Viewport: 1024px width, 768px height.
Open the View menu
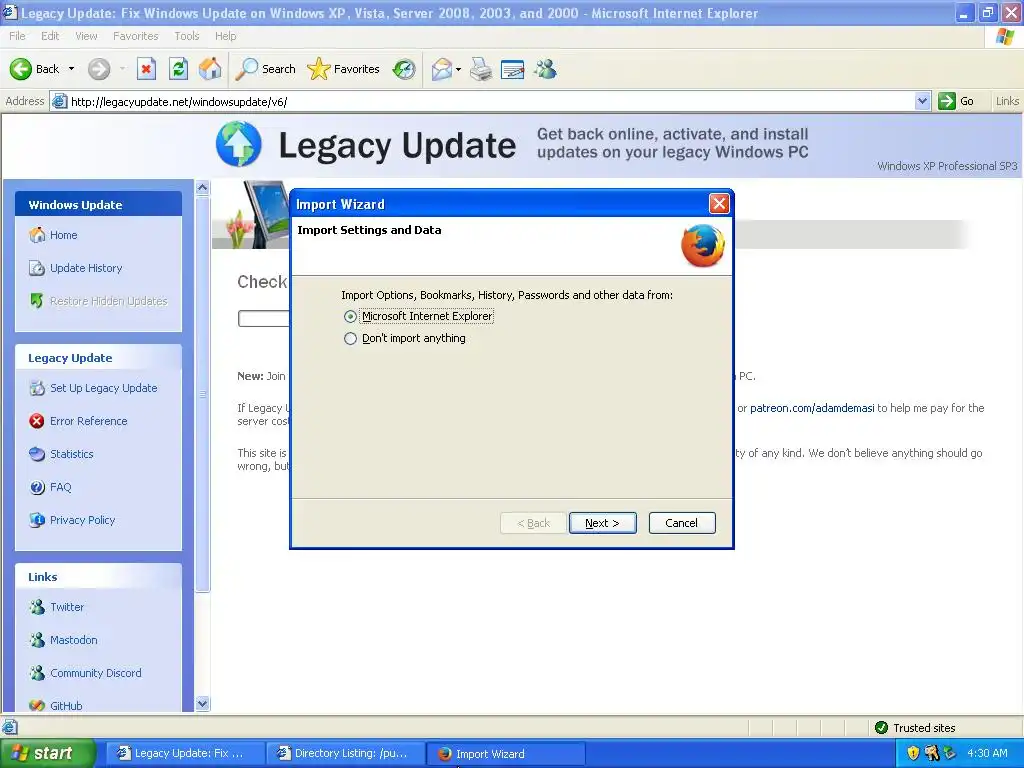[x=86, y=36]
